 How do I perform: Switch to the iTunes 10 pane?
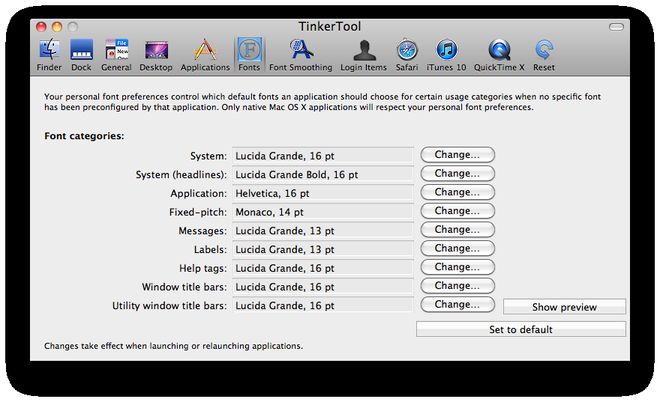pyautogui.click(x=447, y=54)
